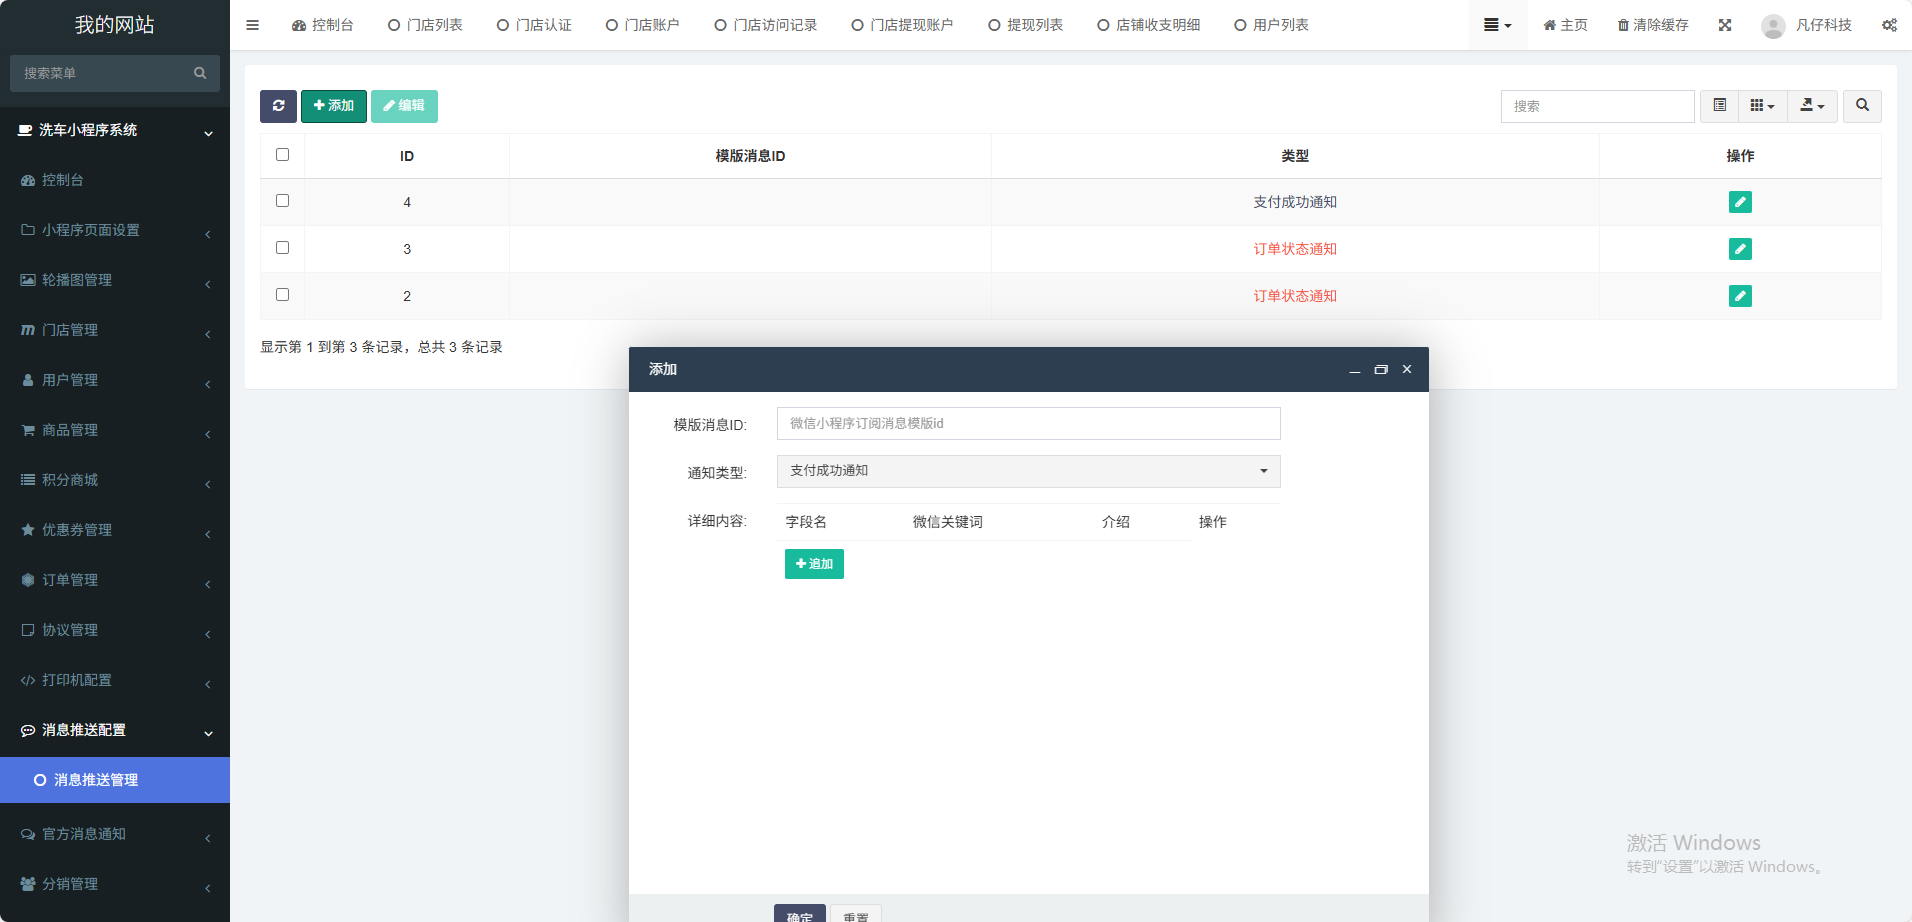The image size is (1912, 922).
Task: Click the magnifier search button beside table toolbar
Action: point(1862,106)
